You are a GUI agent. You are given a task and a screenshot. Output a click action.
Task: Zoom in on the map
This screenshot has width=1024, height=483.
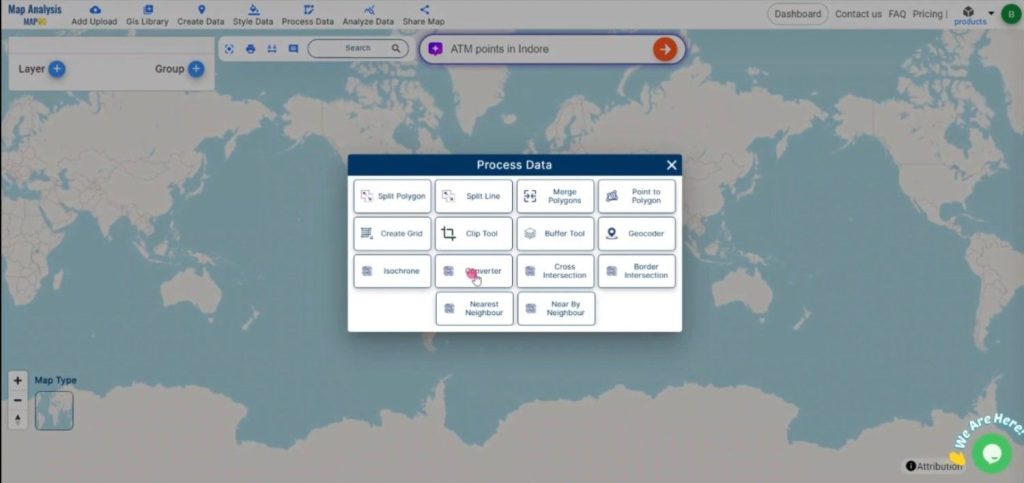tap(18, 381)
